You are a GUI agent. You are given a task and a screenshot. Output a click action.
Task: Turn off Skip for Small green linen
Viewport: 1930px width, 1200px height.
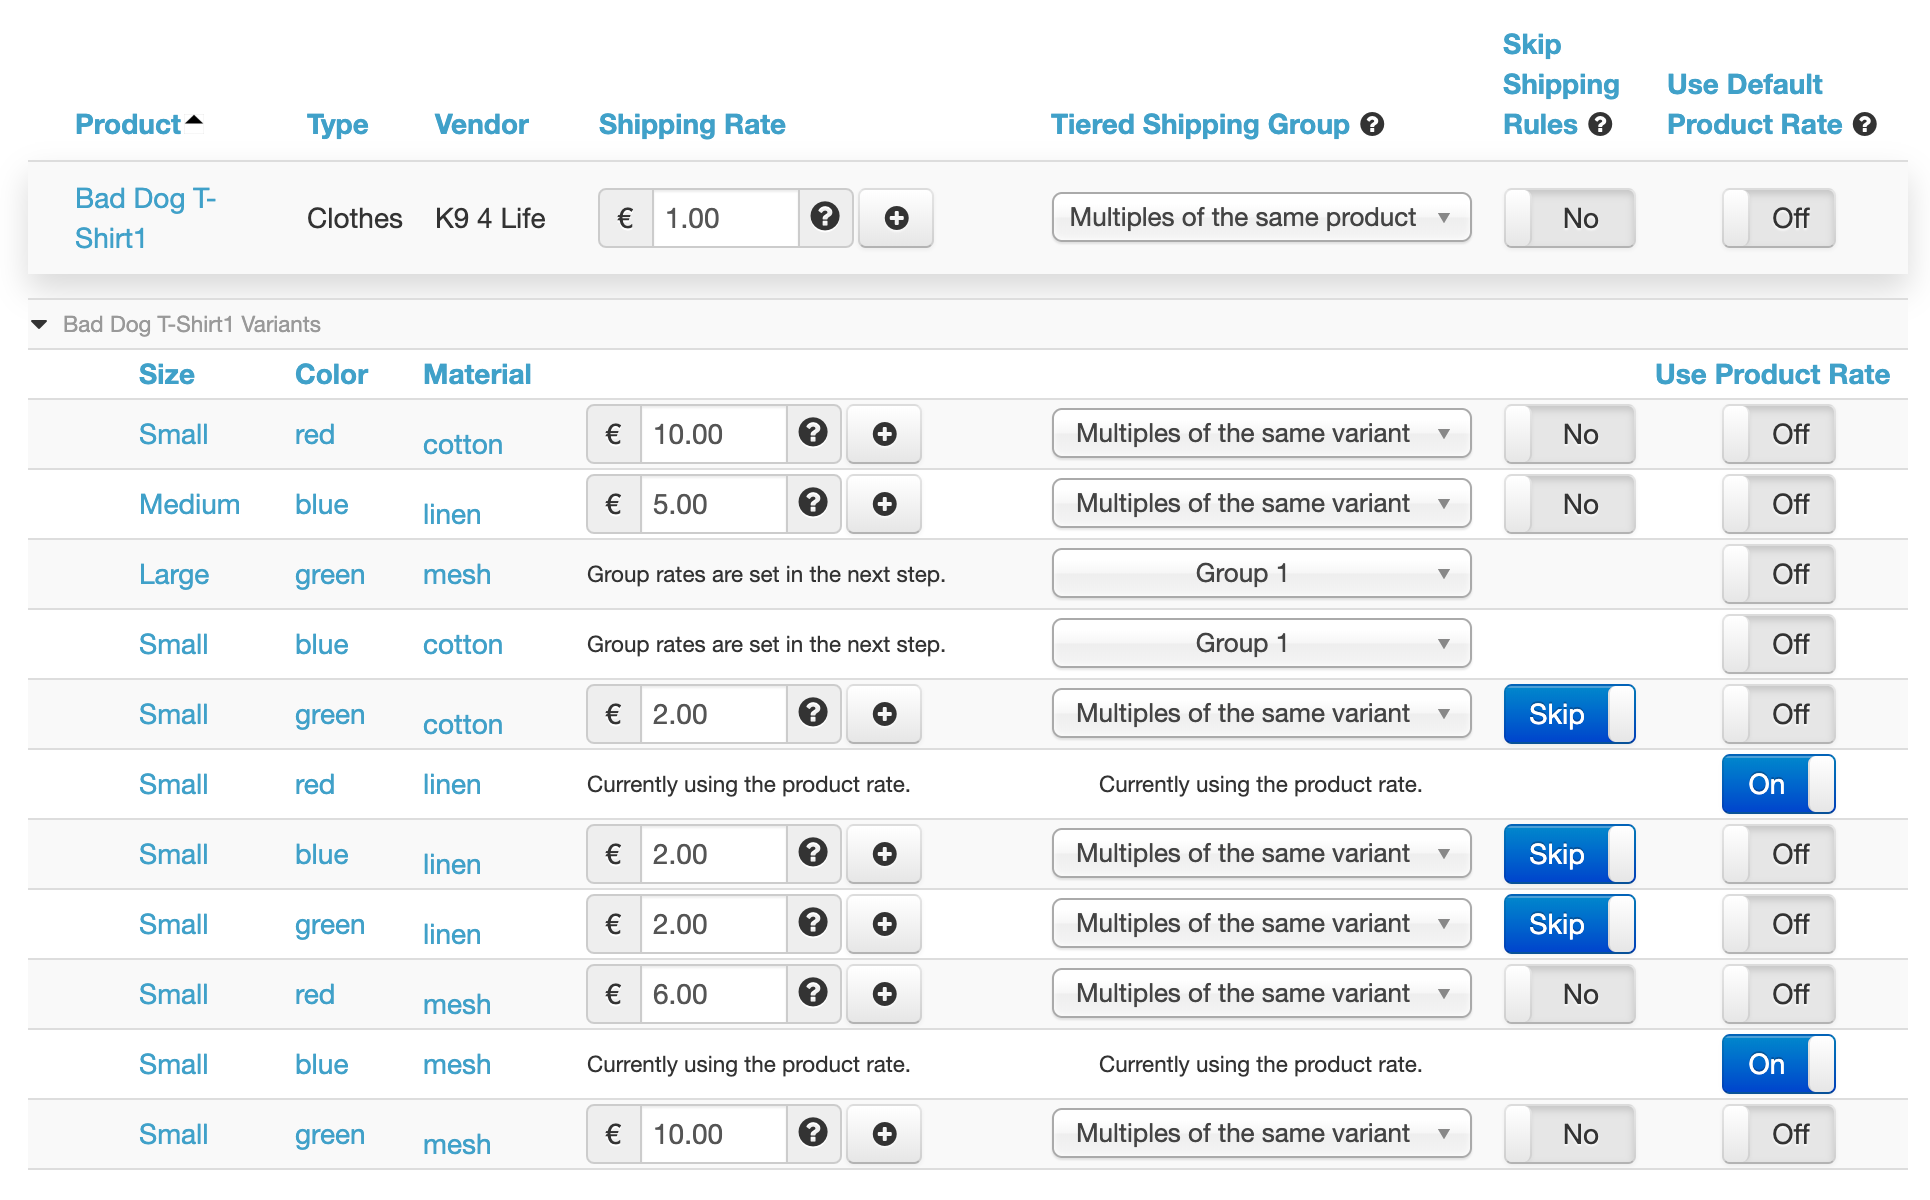coord(1569,924)
